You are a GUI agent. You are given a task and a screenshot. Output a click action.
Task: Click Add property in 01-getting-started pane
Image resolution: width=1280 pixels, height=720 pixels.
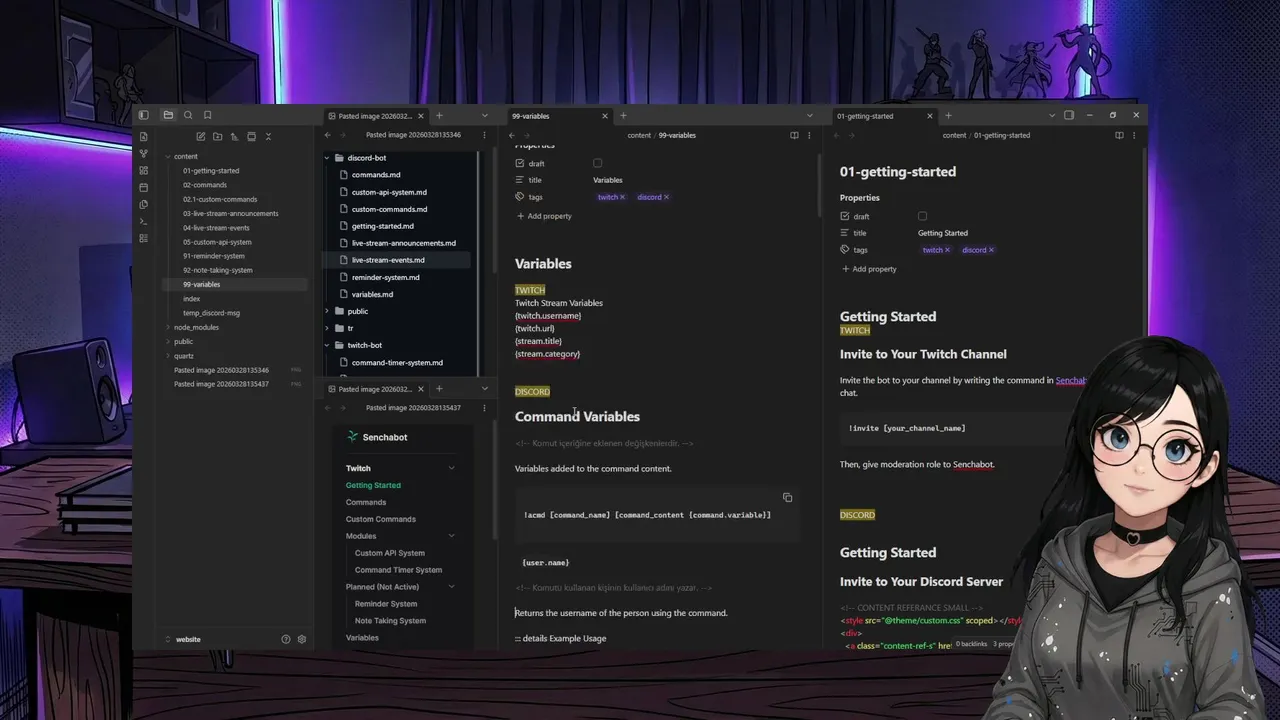(x=869, y=269)
